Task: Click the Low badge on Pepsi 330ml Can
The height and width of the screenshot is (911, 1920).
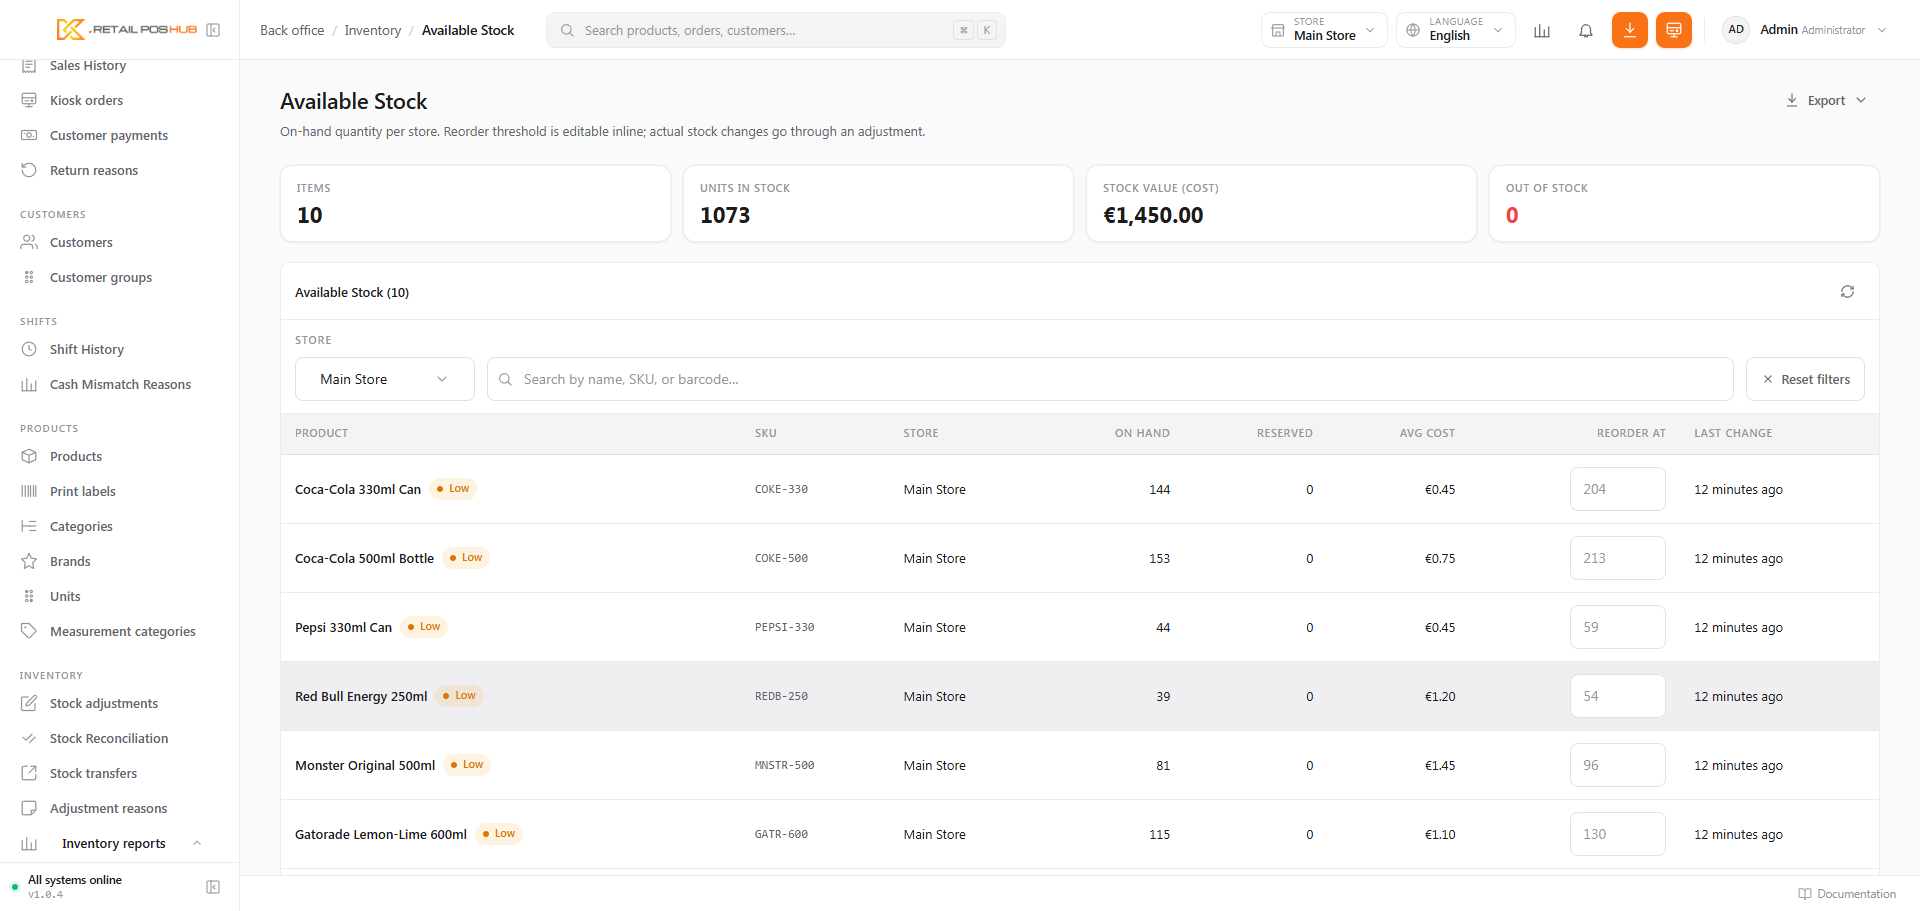Action: 424,627
